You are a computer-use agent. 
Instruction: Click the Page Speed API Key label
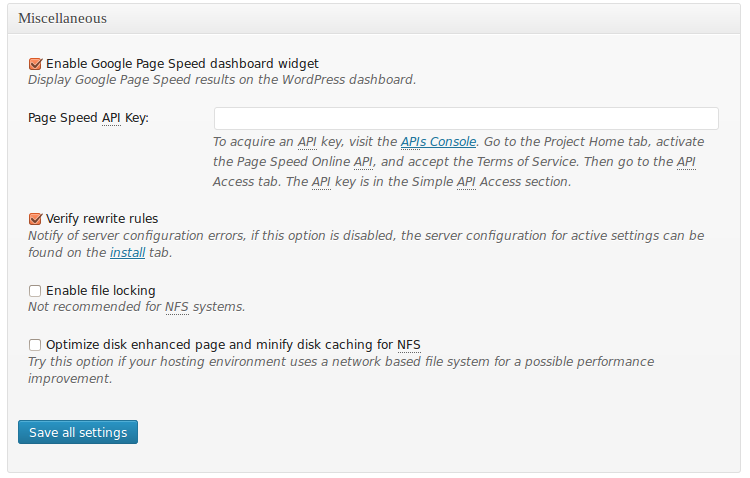88,118
